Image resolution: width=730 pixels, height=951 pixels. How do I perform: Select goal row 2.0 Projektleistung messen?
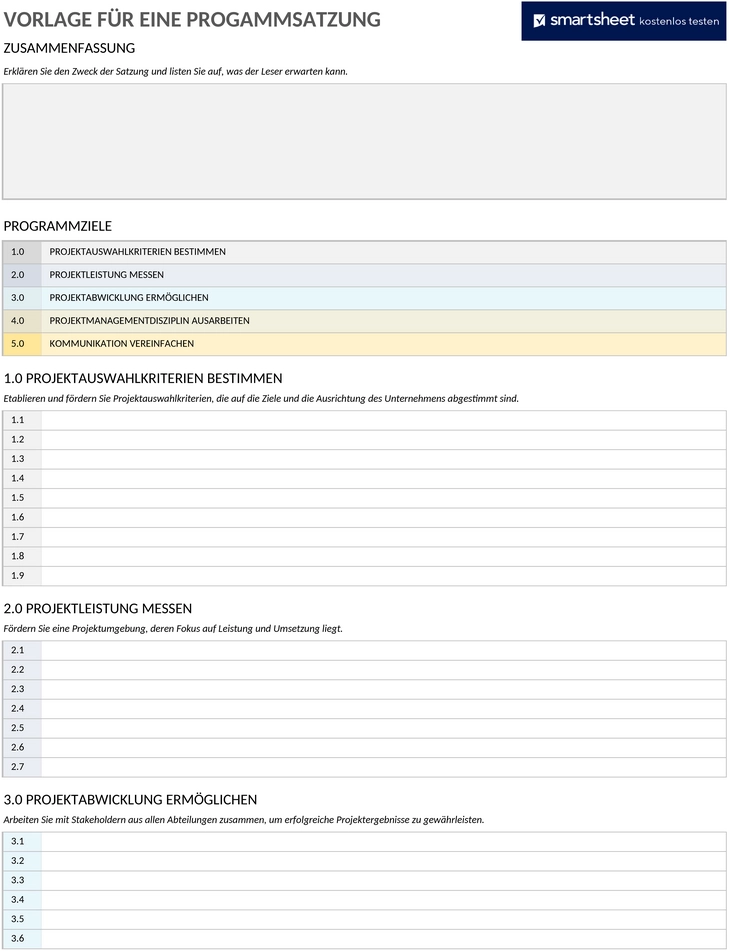[364, 275]
